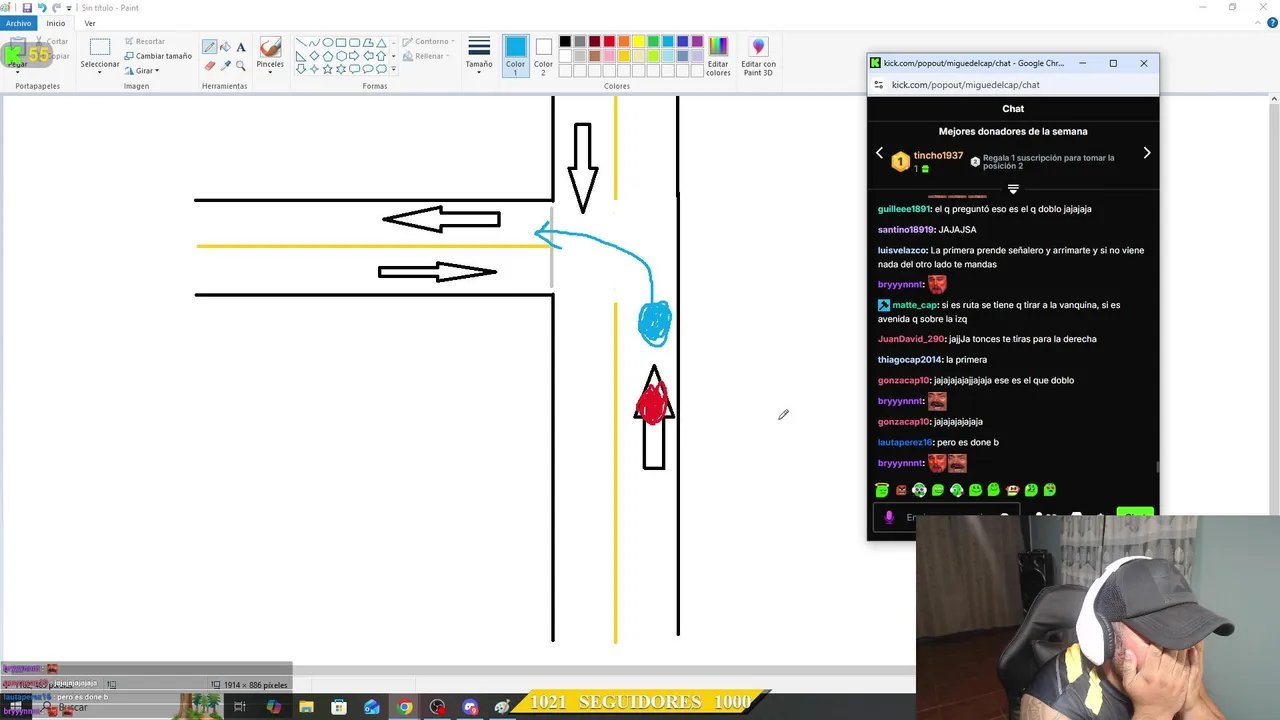
Task: Pick the green color swatch in the top row
Action: click(x=653, y=42)
